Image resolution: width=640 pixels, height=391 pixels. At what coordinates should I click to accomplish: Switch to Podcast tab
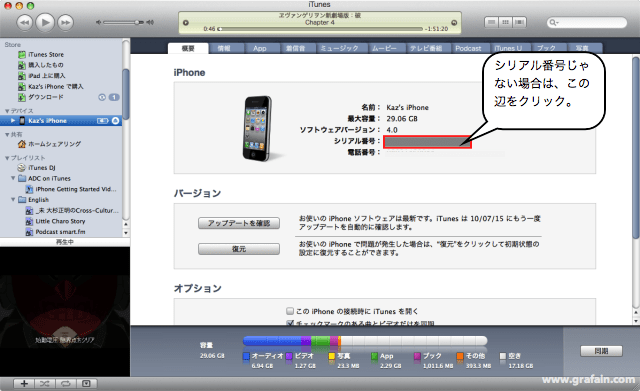click(468, 48)
